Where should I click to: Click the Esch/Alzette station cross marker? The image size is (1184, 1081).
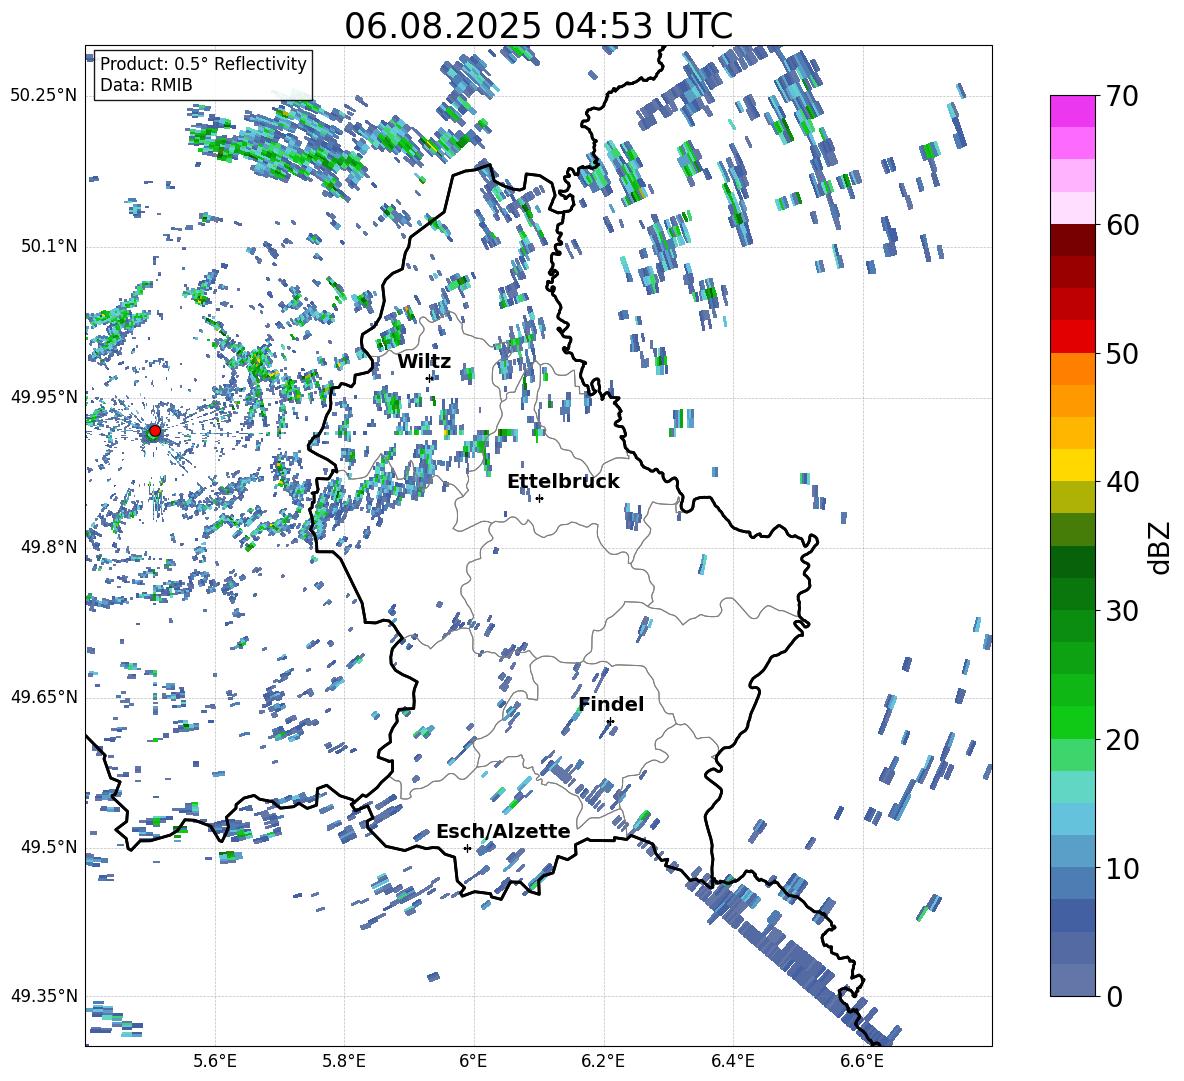click(467, 848)
